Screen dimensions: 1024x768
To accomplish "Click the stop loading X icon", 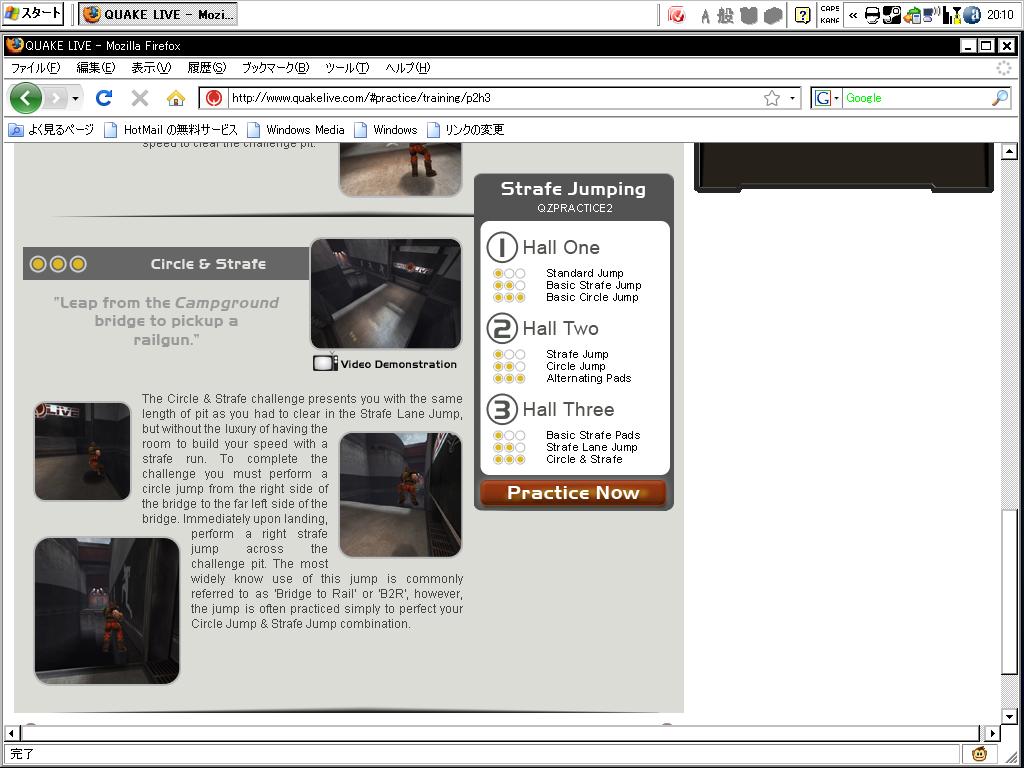I will tap(140, 98).
